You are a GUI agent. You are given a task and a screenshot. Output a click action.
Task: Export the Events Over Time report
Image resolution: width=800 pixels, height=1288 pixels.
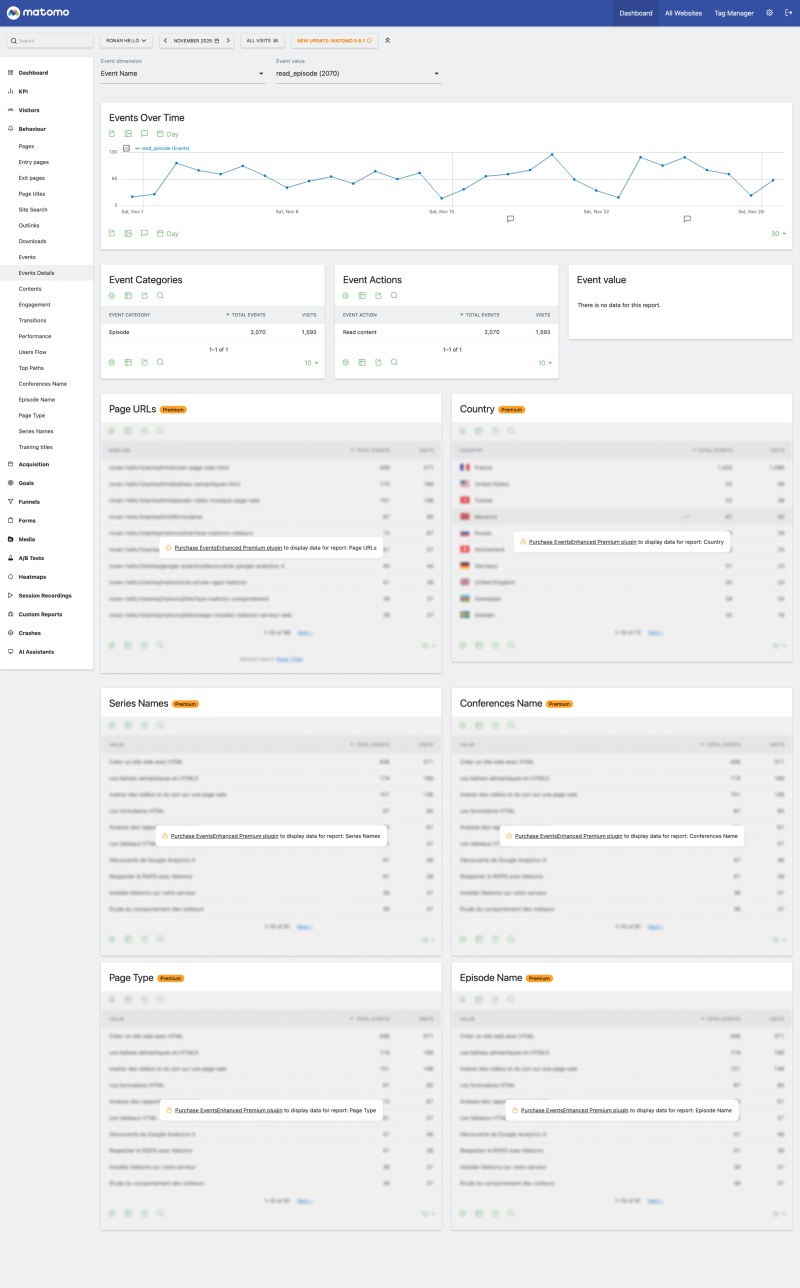112,132
